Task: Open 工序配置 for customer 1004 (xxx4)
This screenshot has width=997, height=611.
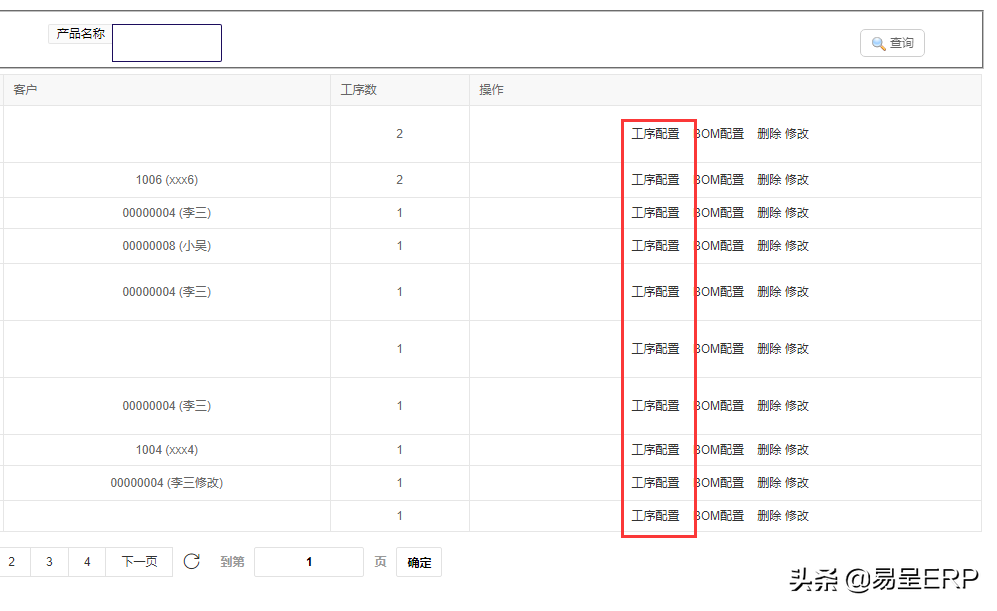Action: (x=655, y=450)
